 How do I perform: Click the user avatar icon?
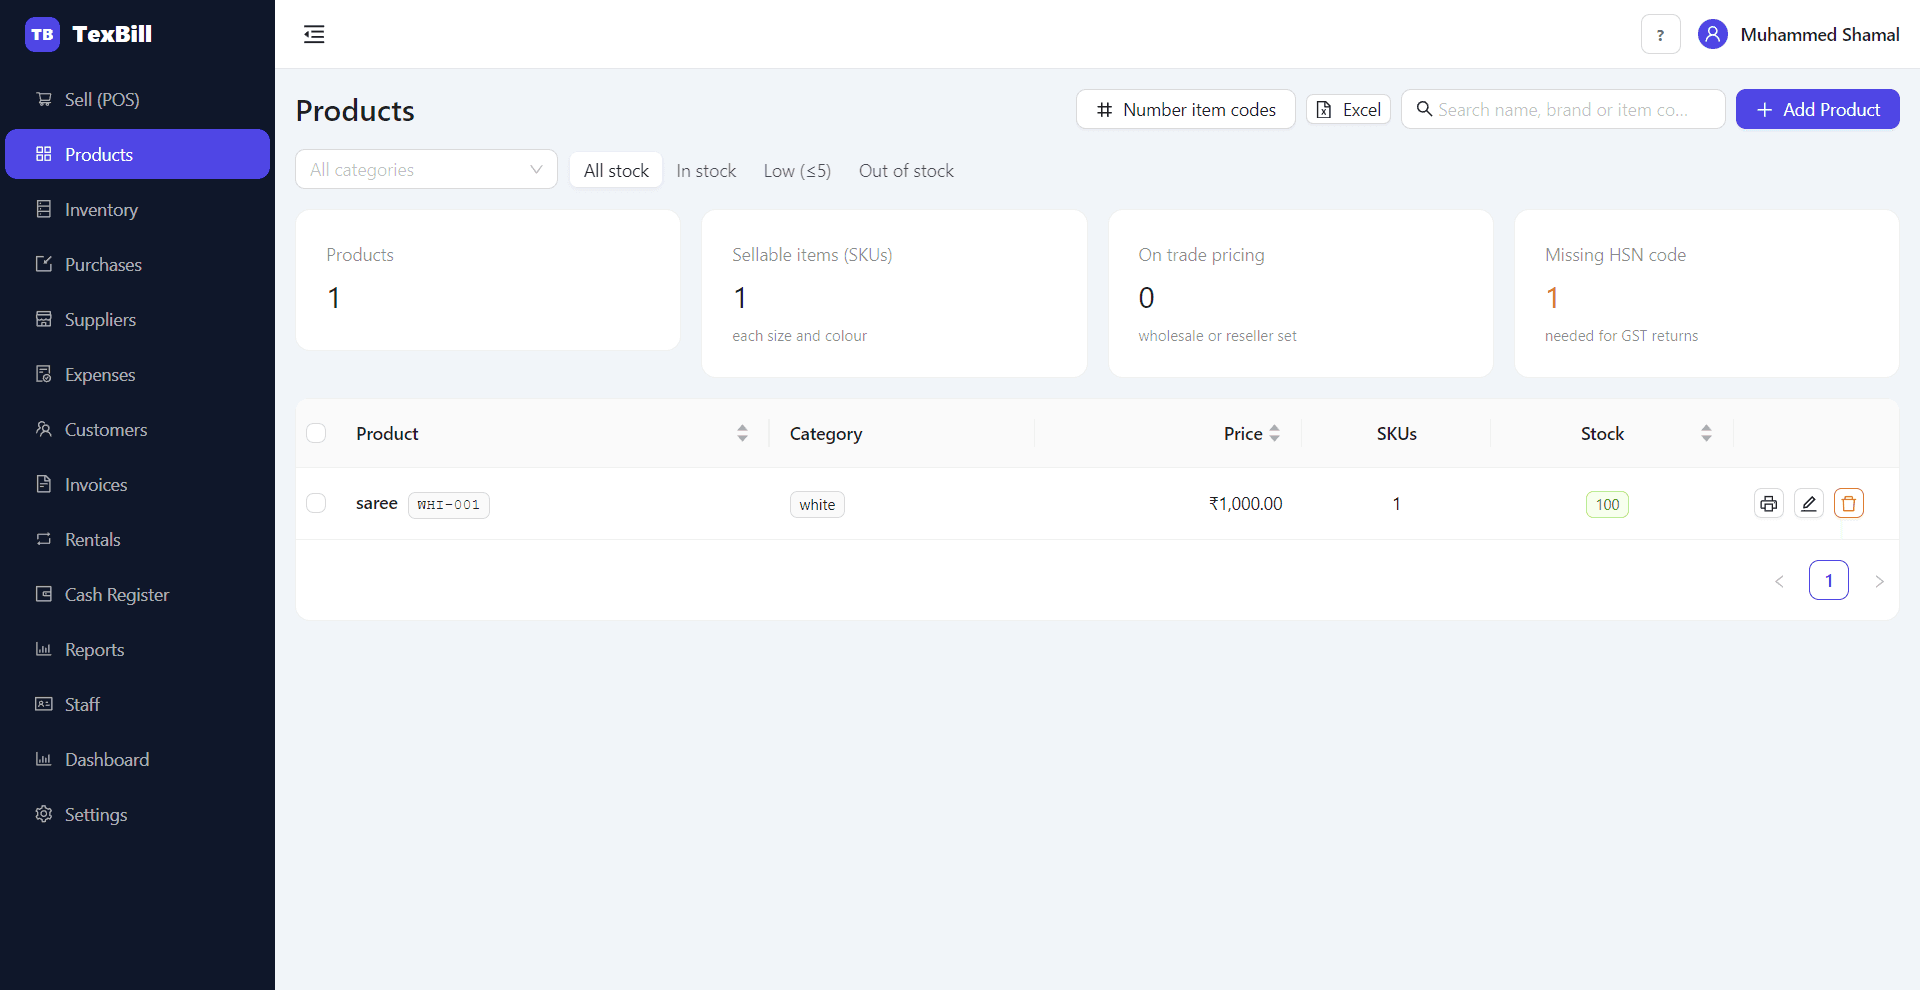tap(1712, 34)
